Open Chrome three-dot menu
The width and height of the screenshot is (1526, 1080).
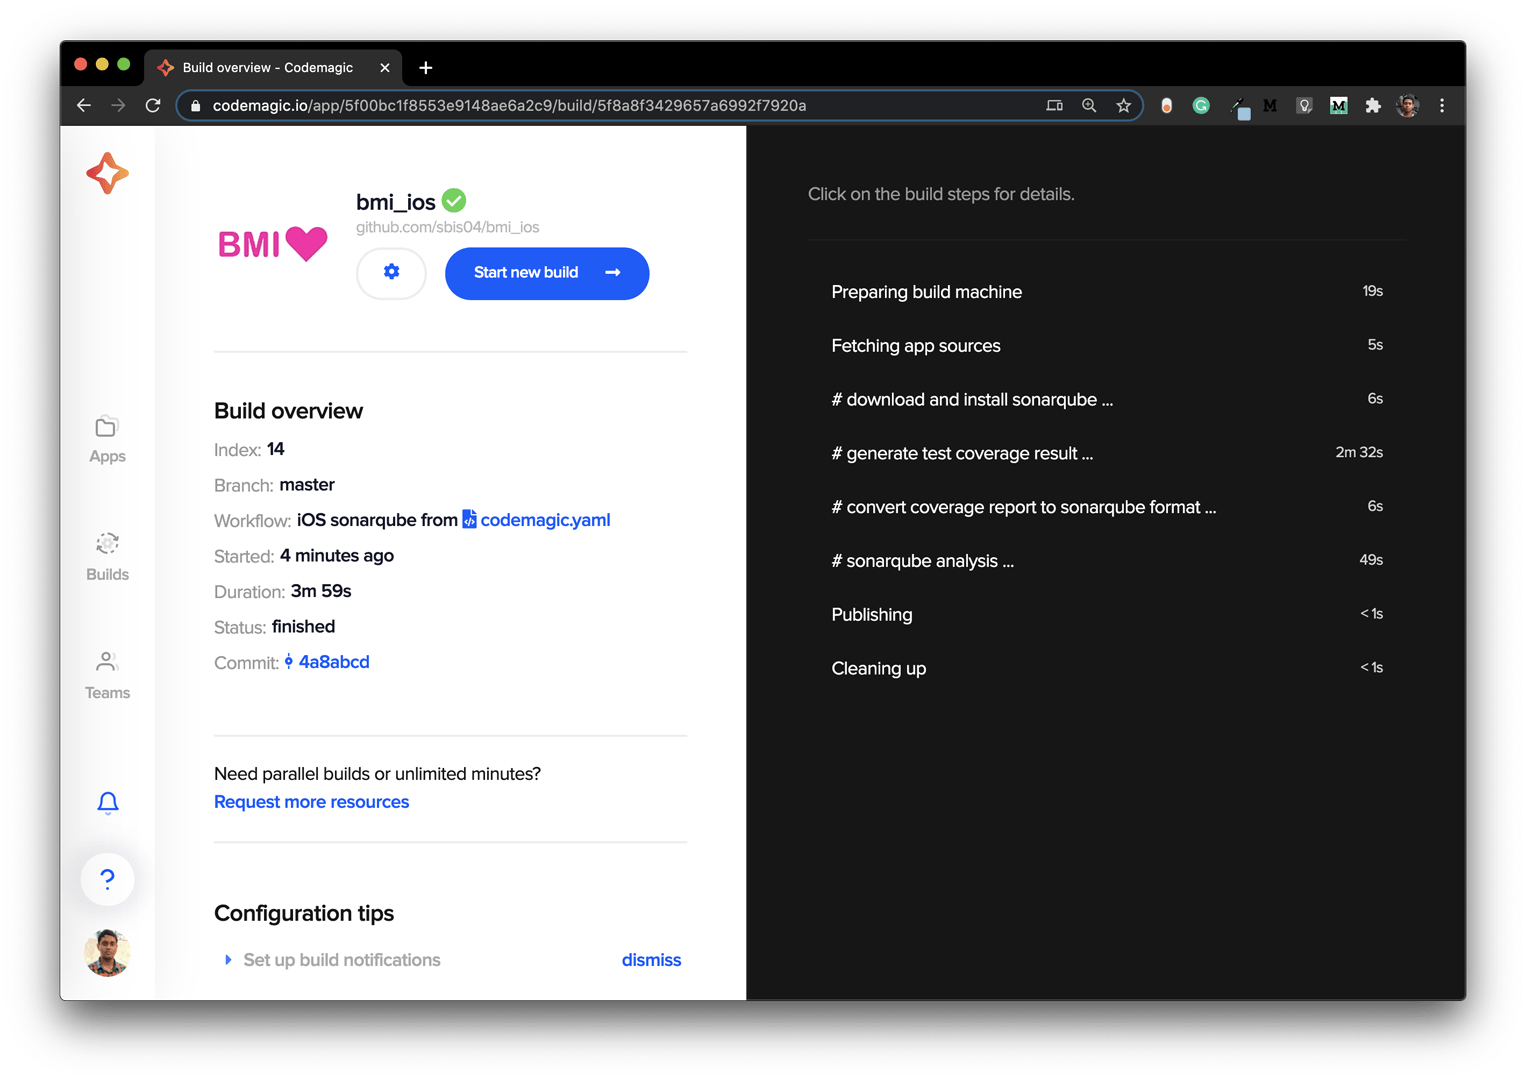pyautogui.click(x=1442, y=105)
